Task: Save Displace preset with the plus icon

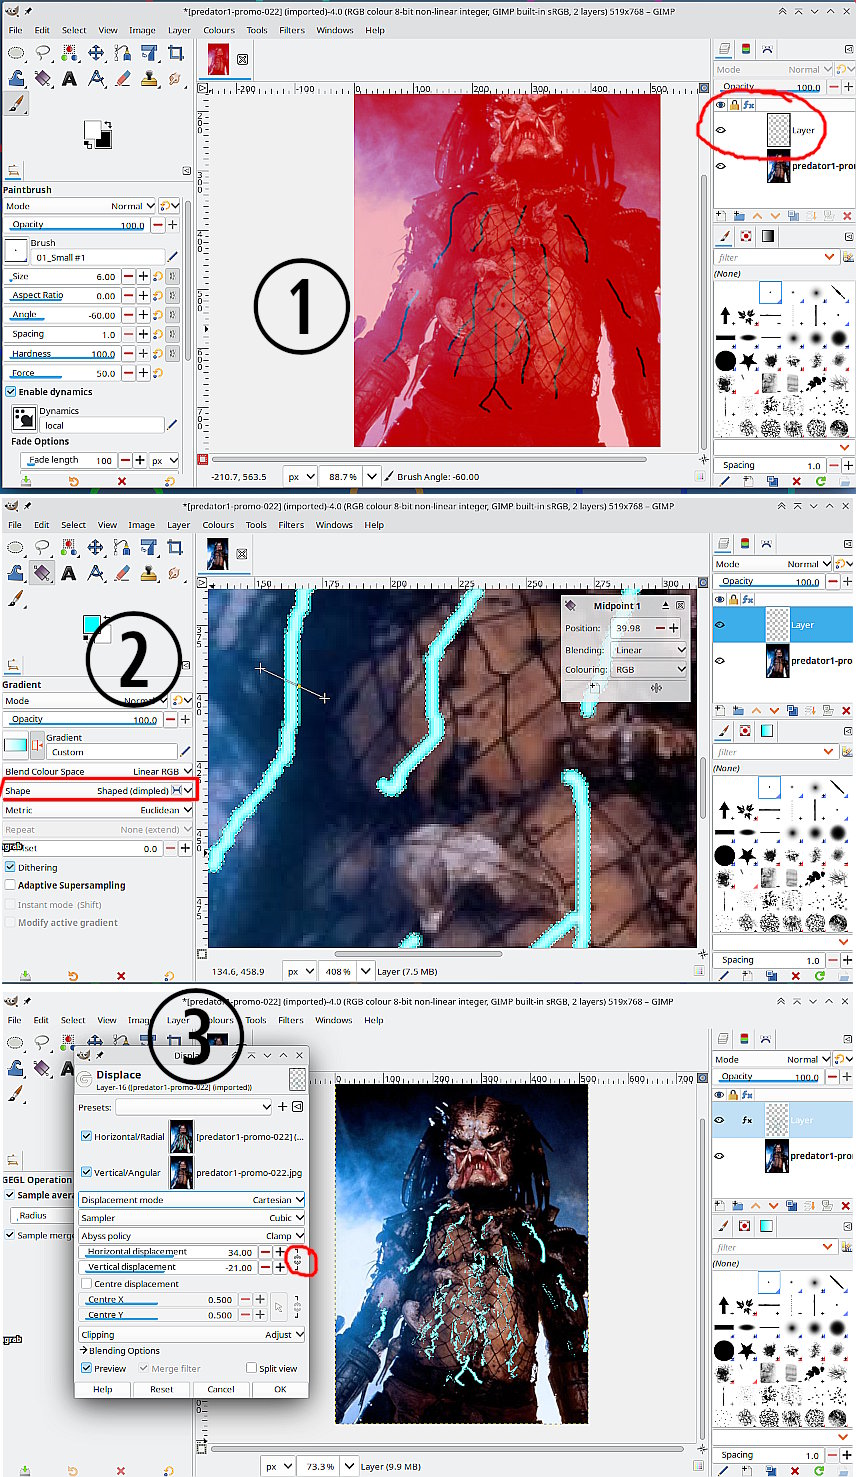Action: tap(283, 1107)
